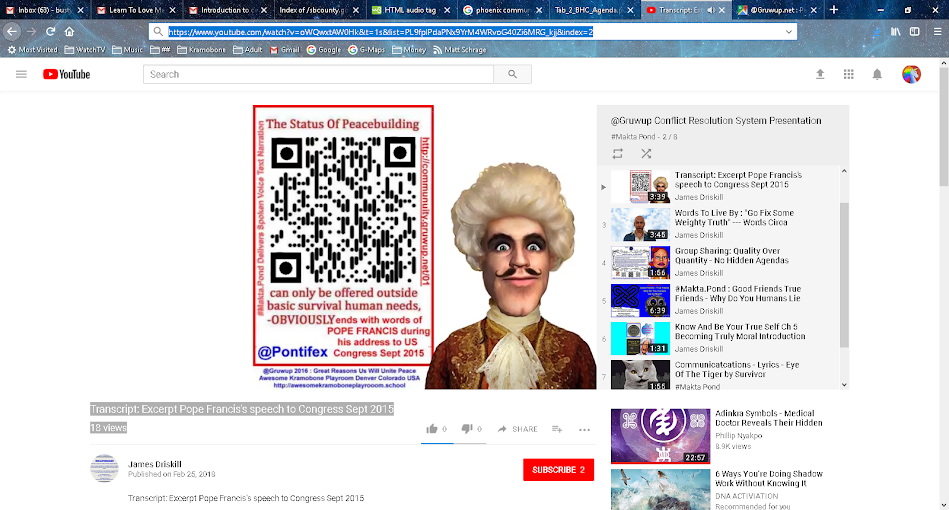The width and height of the screenshot is (949, 510).
Task: Dislike the video with thumbs down
Action: 467,429
